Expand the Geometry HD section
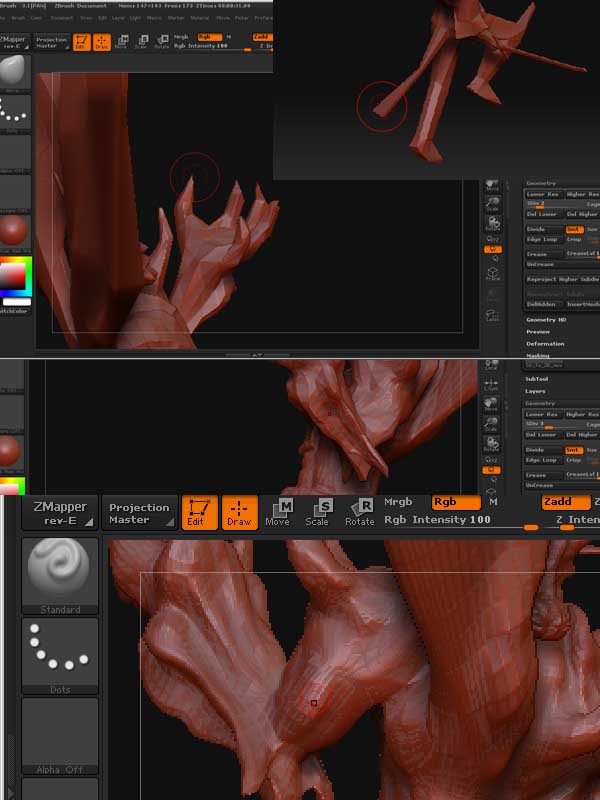 [x=546, y=320]
